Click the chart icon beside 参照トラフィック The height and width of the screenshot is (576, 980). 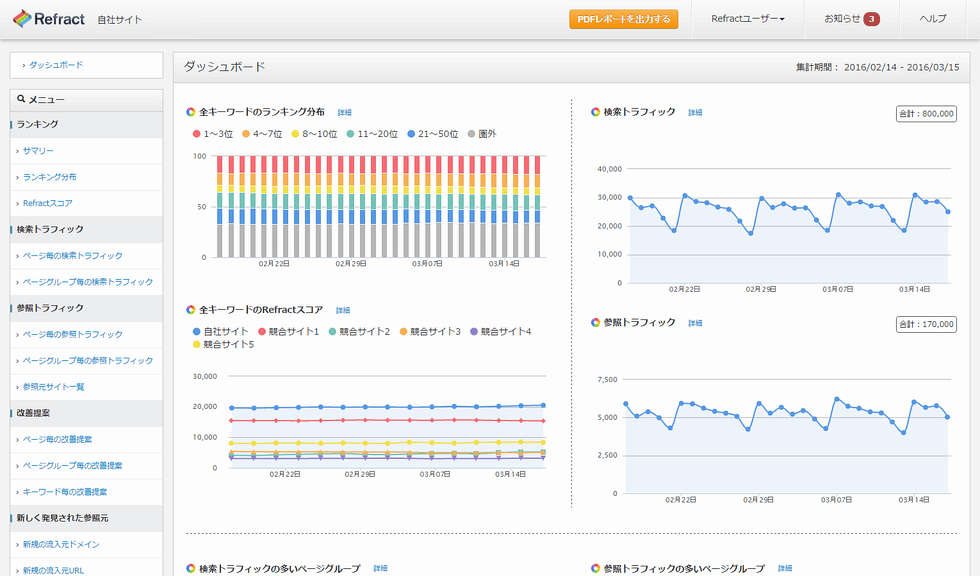(x=595, y=323)
